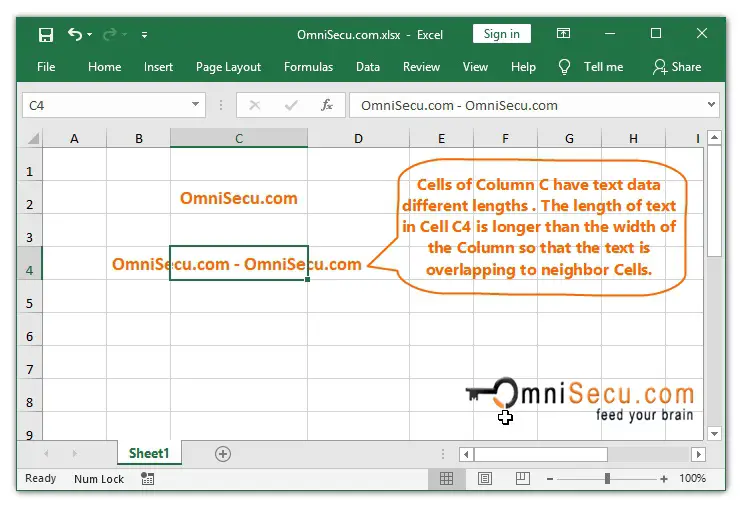Click the Undo arrow icon
Viewport: 744px width, 516px height.
click(x=75, y=34)
